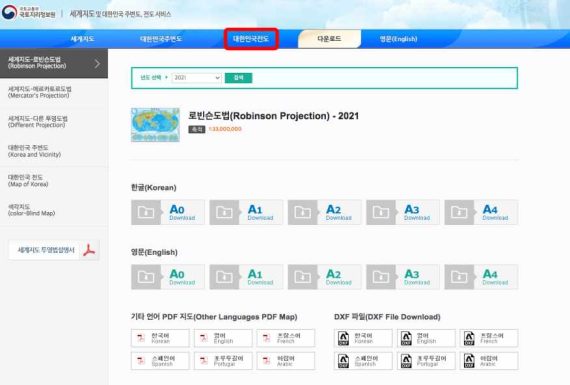Screen dimensions: 570x385
Task: Click Other Languages PDF Map heading
Action: coord(214,317)
